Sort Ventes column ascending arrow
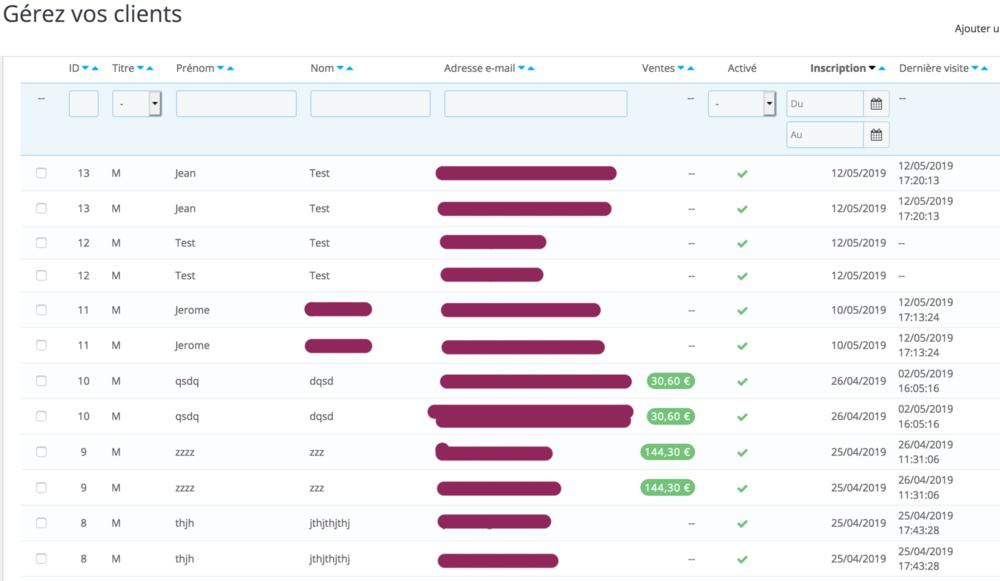1000x581 pixels. click(690, 68)
